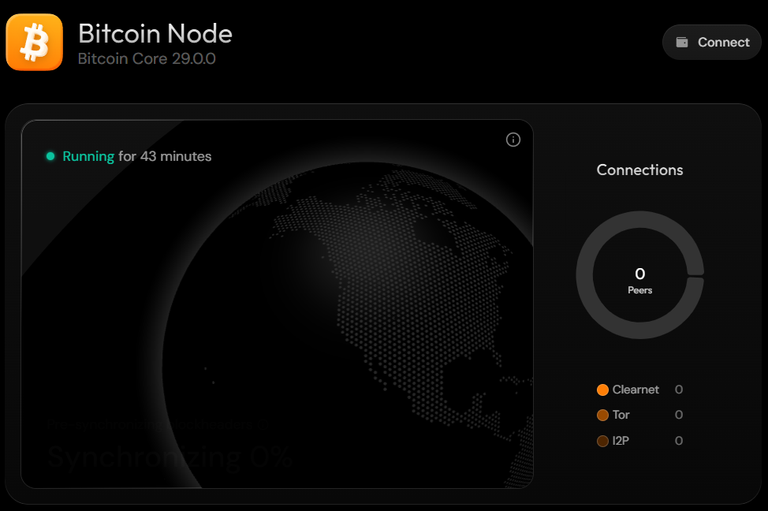Click the Tor color dot

pos(602,415)
